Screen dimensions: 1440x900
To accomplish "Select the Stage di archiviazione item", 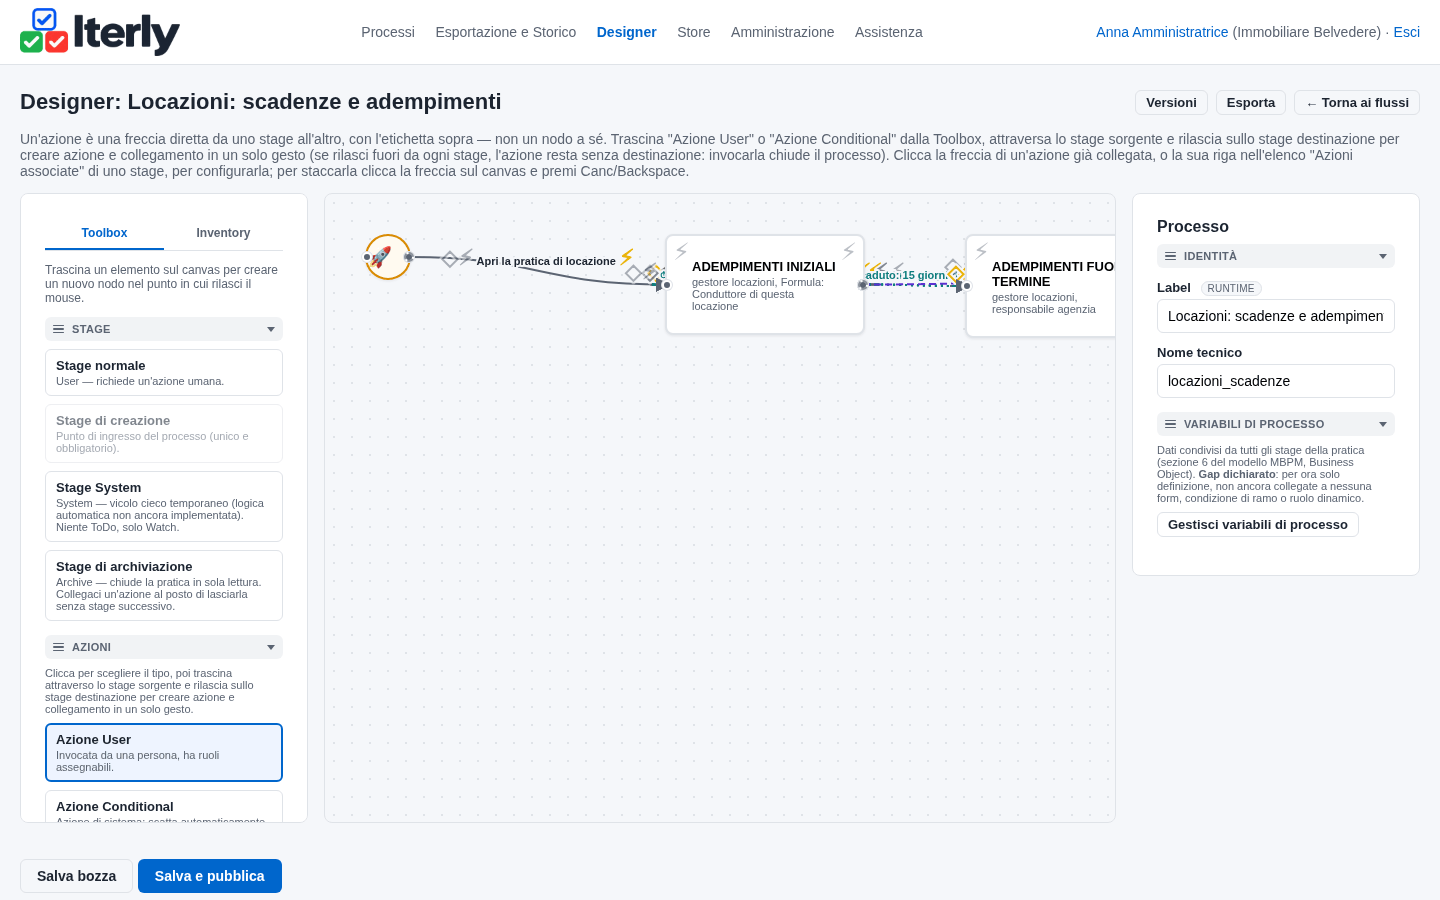I will tap(164, 585).
